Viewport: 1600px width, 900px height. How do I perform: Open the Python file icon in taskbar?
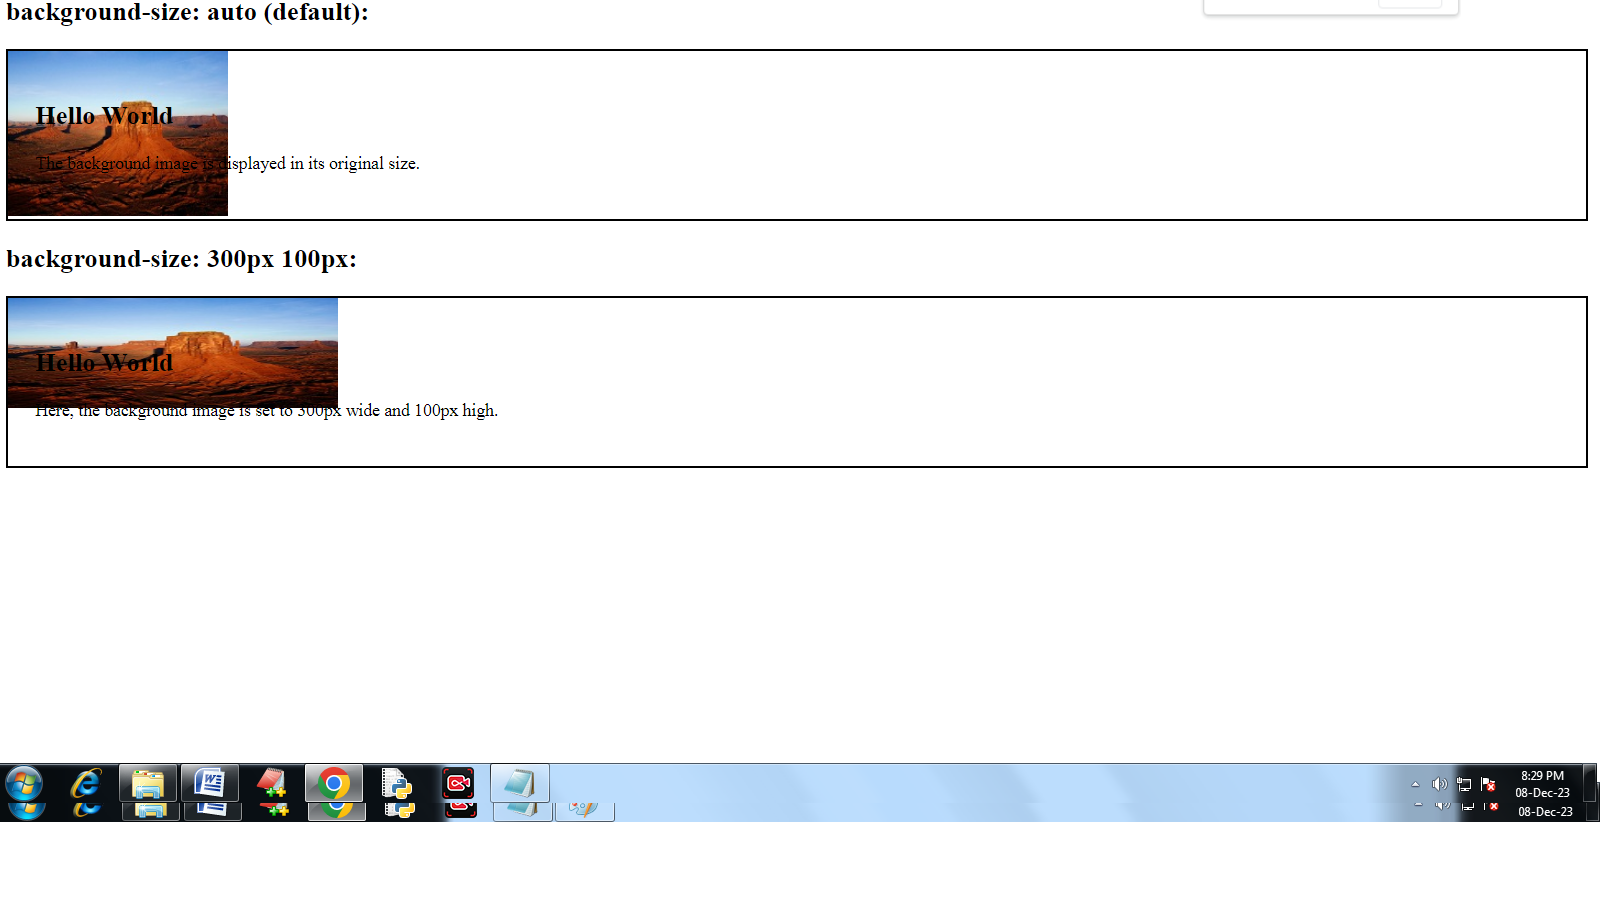pyautogui.click(x=396, y=784)
